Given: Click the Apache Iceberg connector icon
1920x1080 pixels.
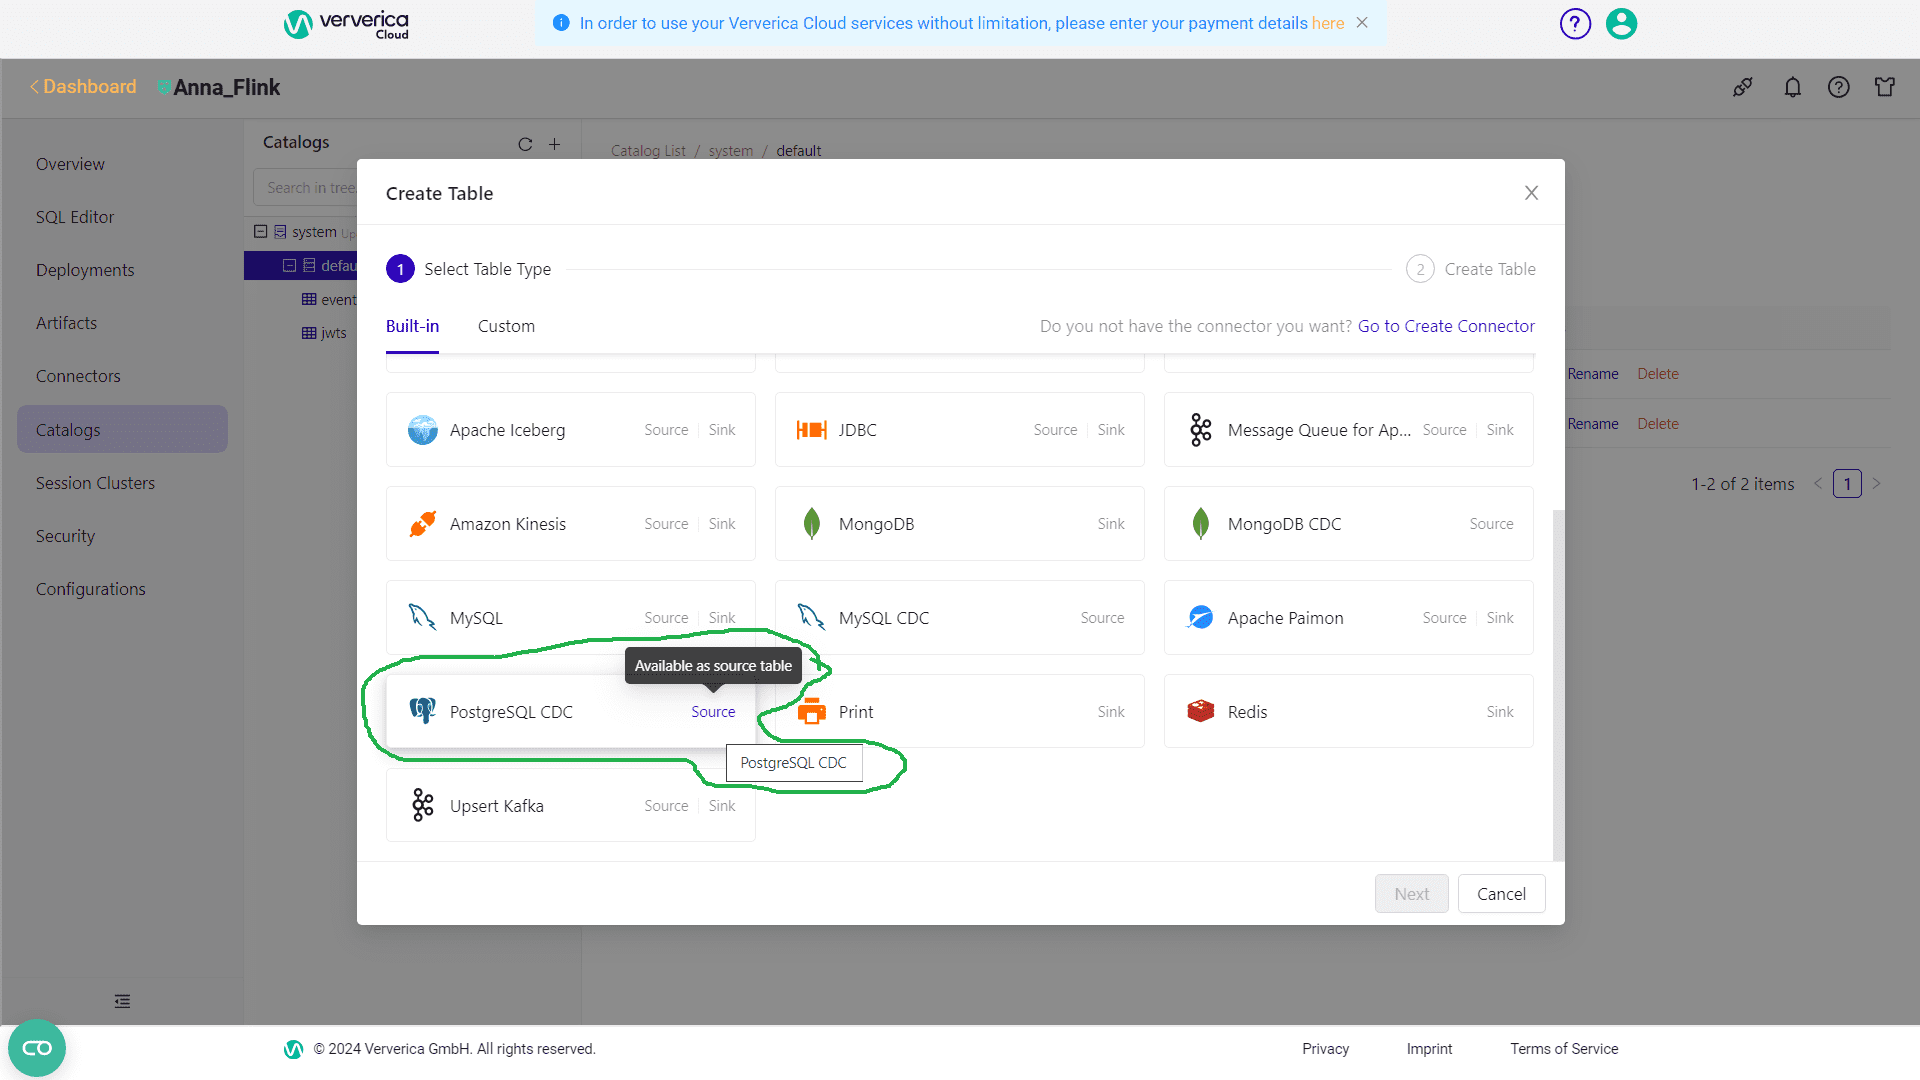Looking at the screenshot, I should pos(423,430).
